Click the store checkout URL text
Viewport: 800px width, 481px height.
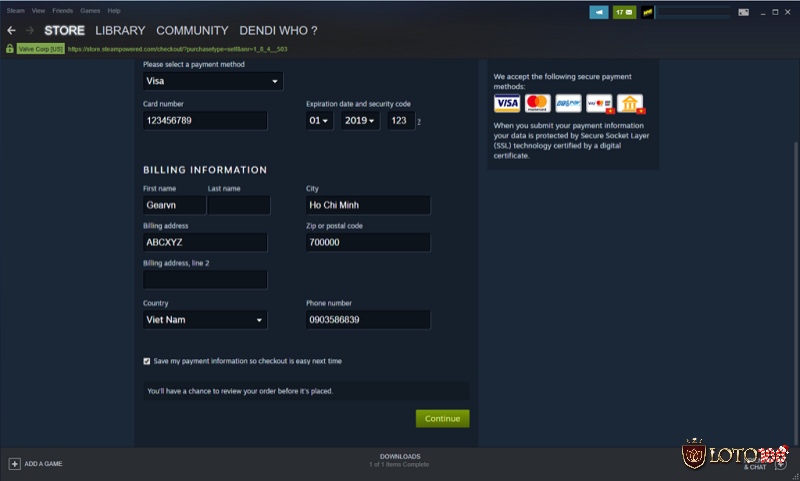point(178,49)
